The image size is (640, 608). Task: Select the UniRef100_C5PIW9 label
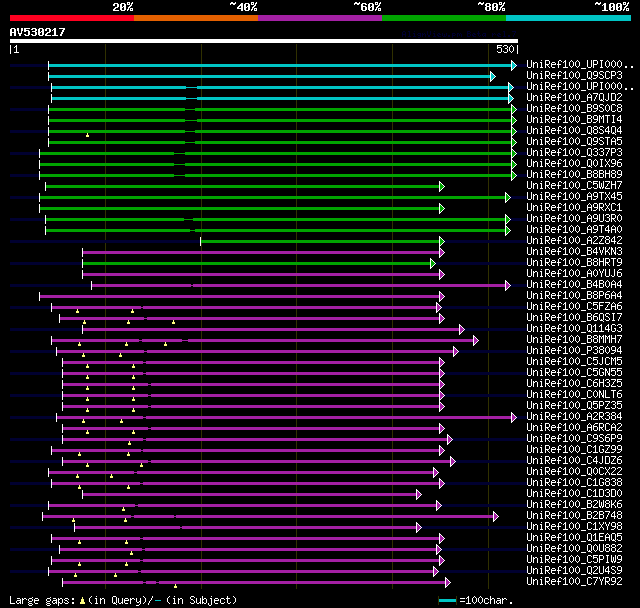(x=574, y=560)
